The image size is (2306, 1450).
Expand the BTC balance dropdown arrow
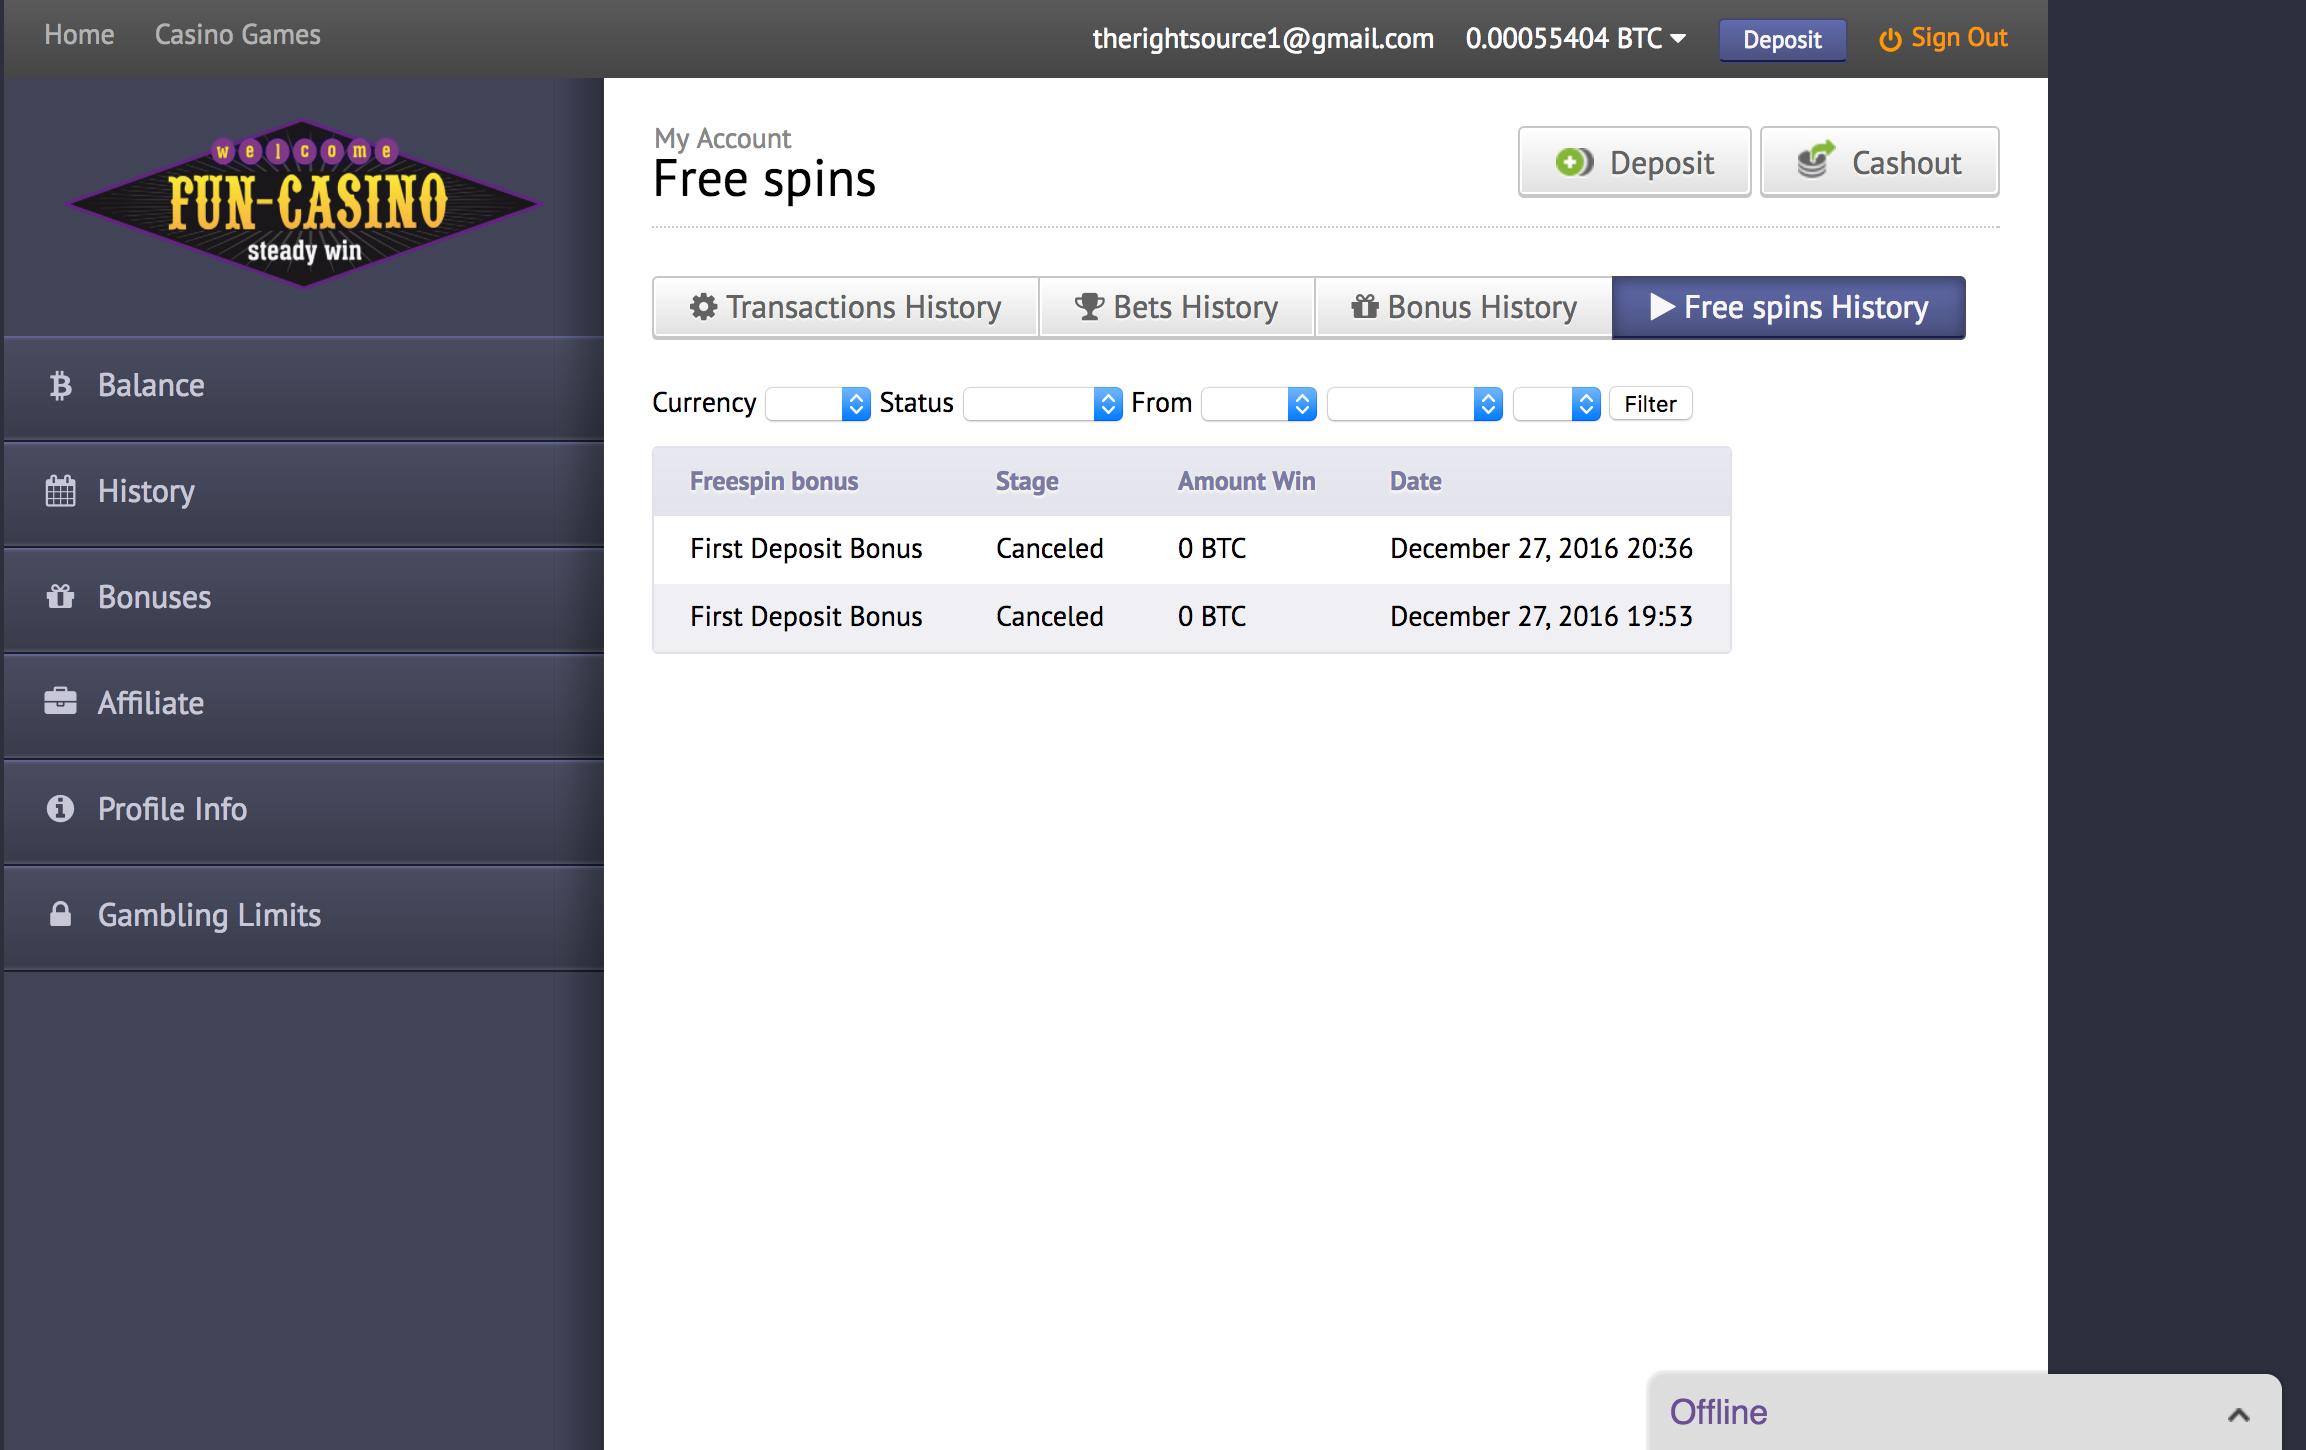(1678, 39)
